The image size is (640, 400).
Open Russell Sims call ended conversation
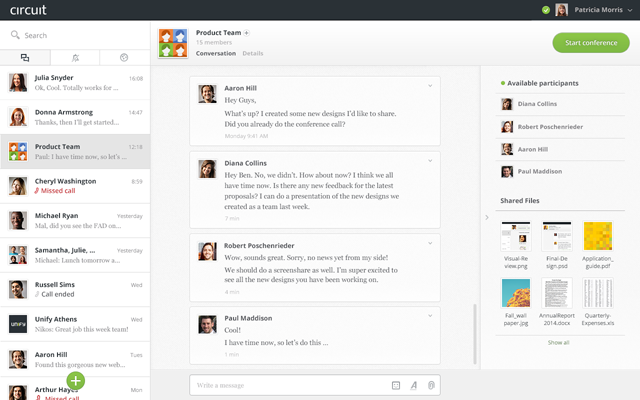(x=75, y=289)
